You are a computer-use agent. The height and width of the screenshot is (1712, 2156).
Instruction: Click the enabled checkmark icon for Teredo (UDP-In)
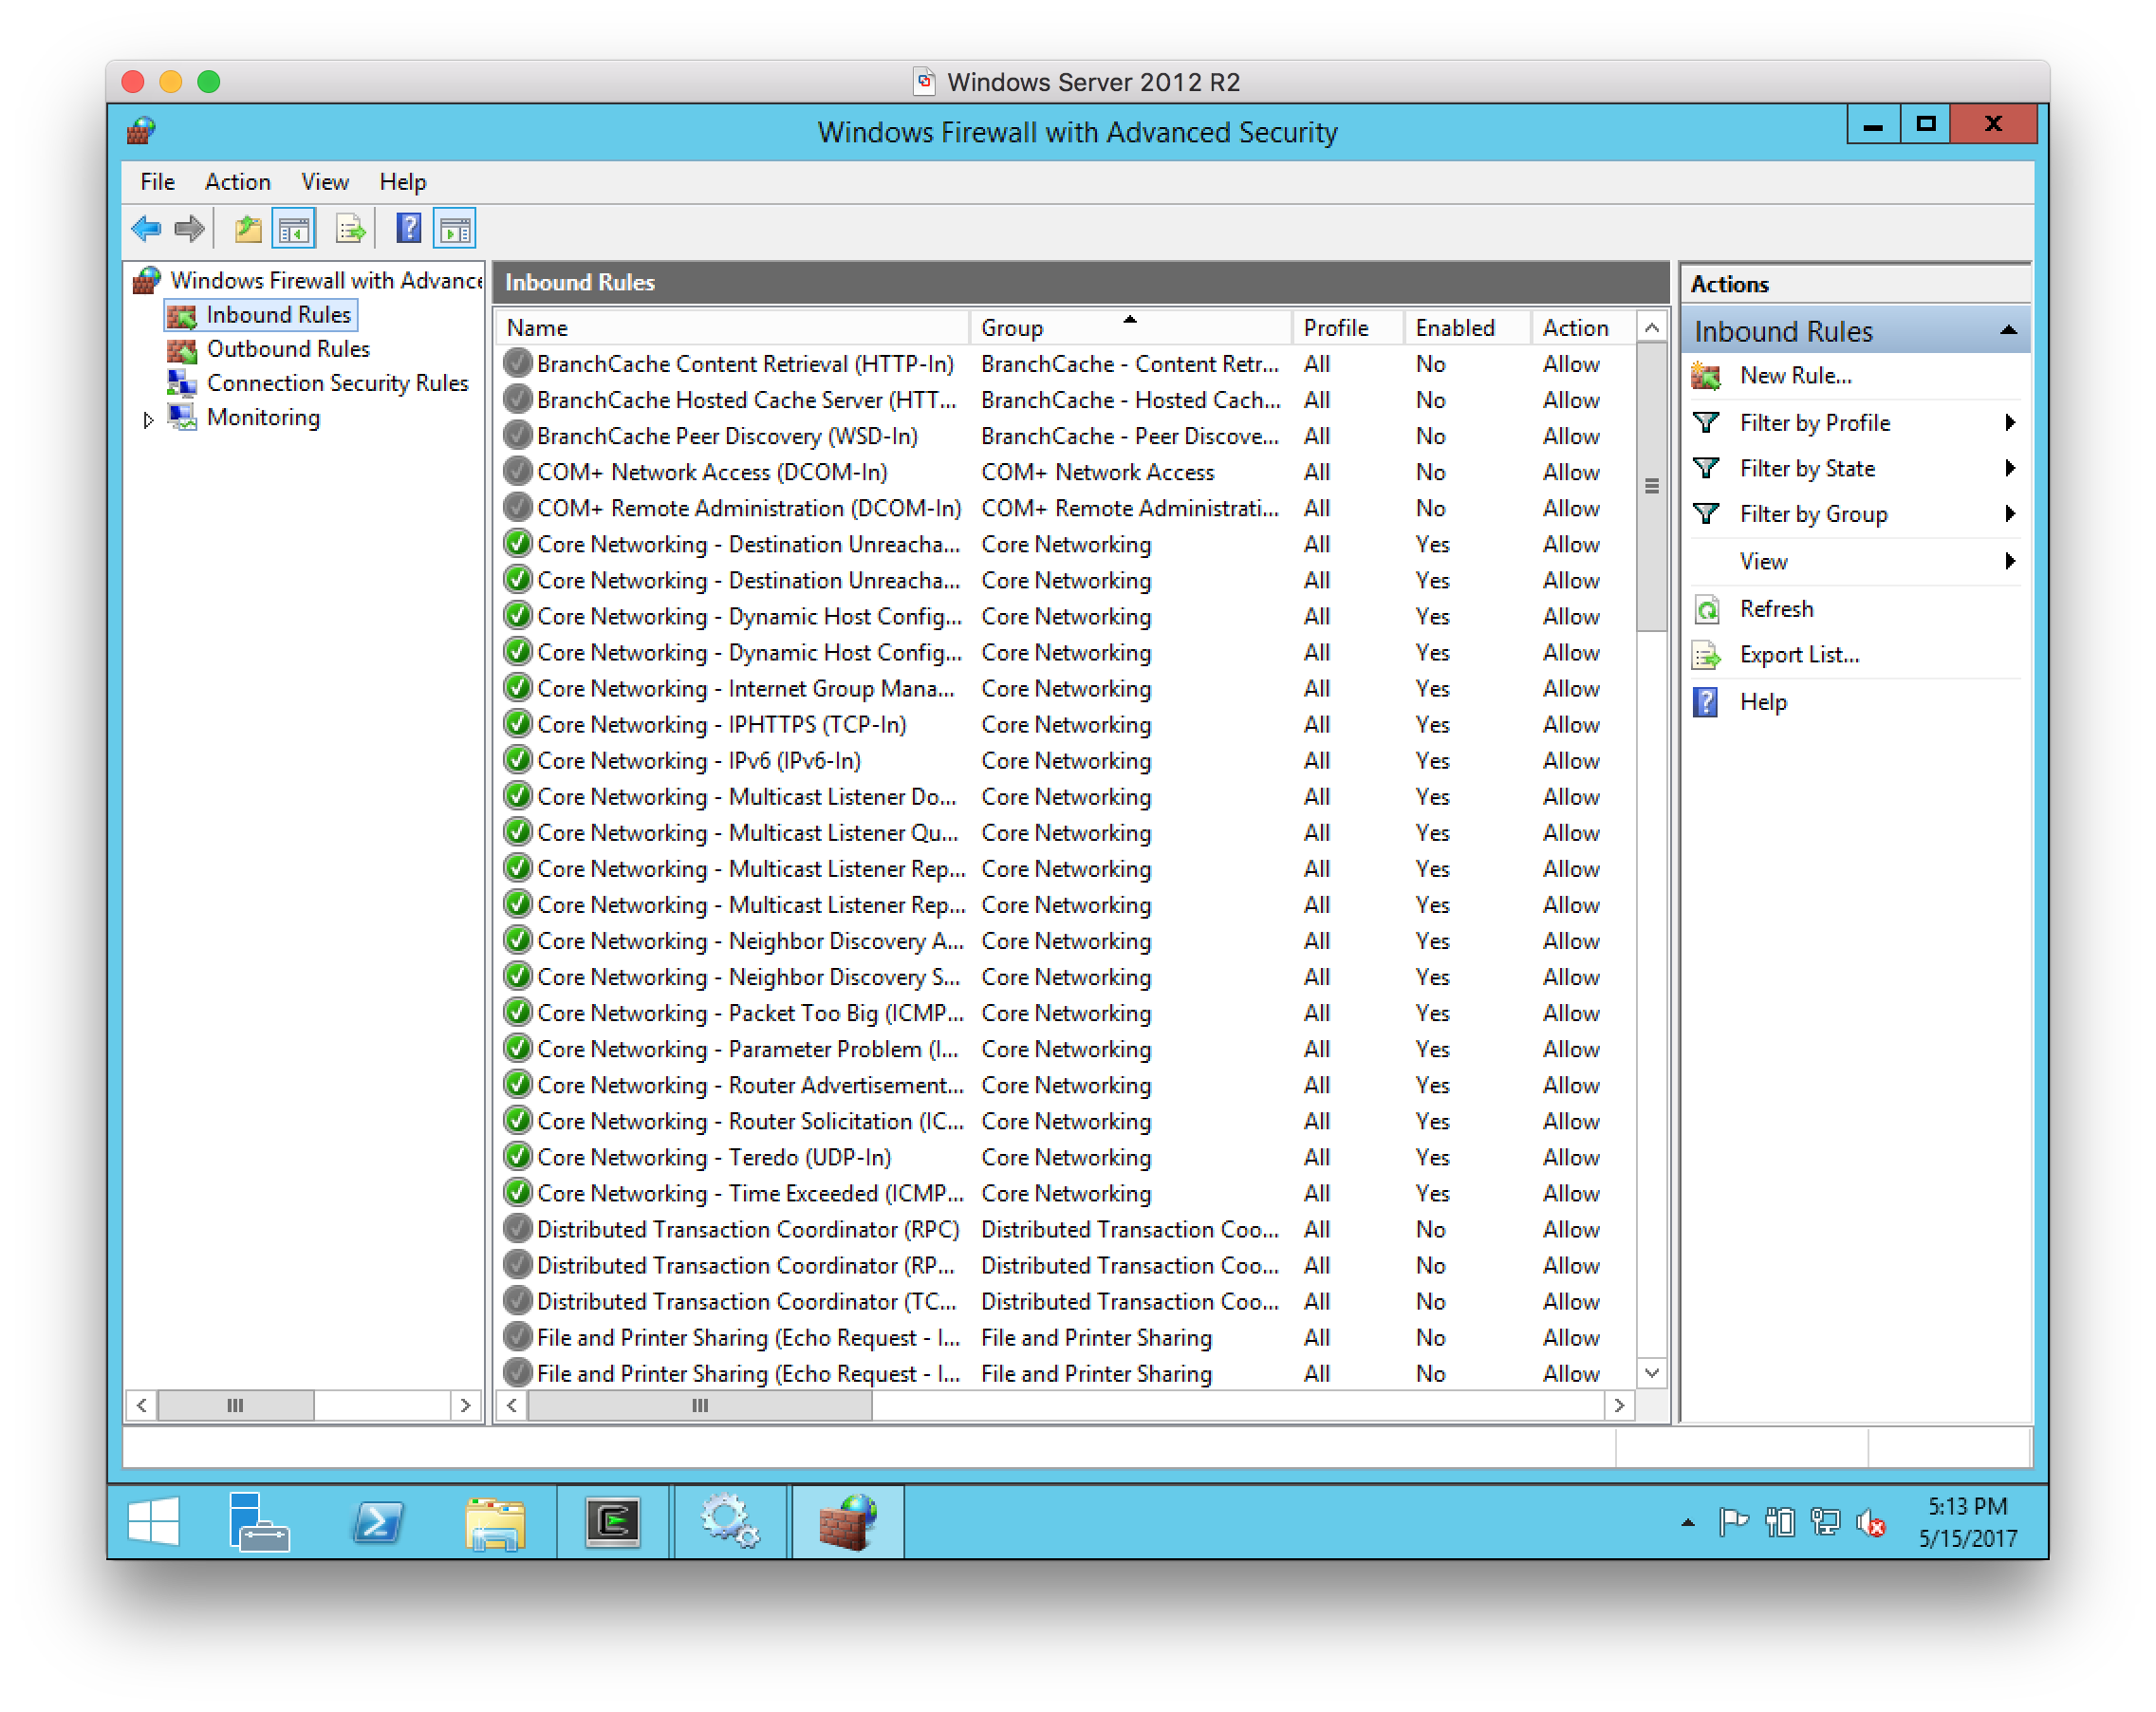[x=517, y=1158]
